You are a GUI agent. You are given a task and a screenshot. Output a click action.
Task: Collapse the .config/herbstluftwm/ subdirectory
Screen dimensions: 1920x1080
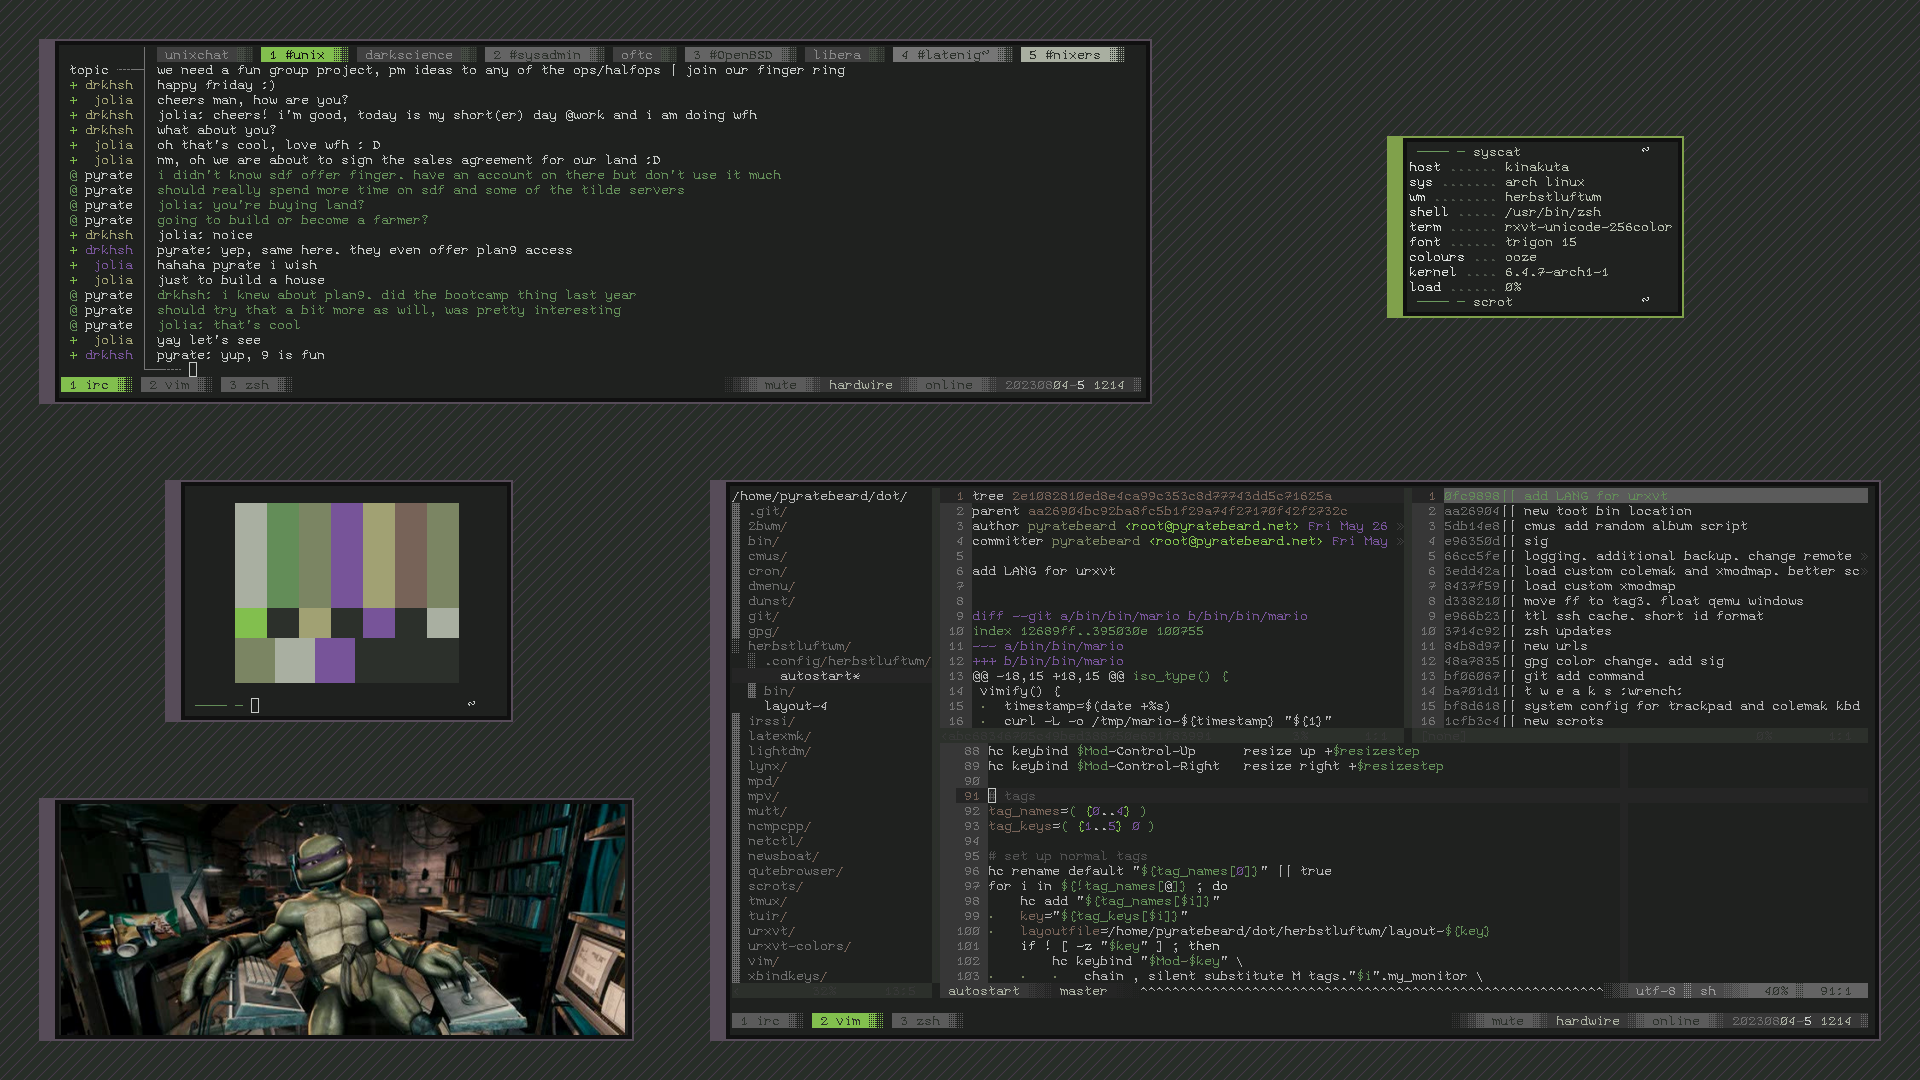point(847,661)
